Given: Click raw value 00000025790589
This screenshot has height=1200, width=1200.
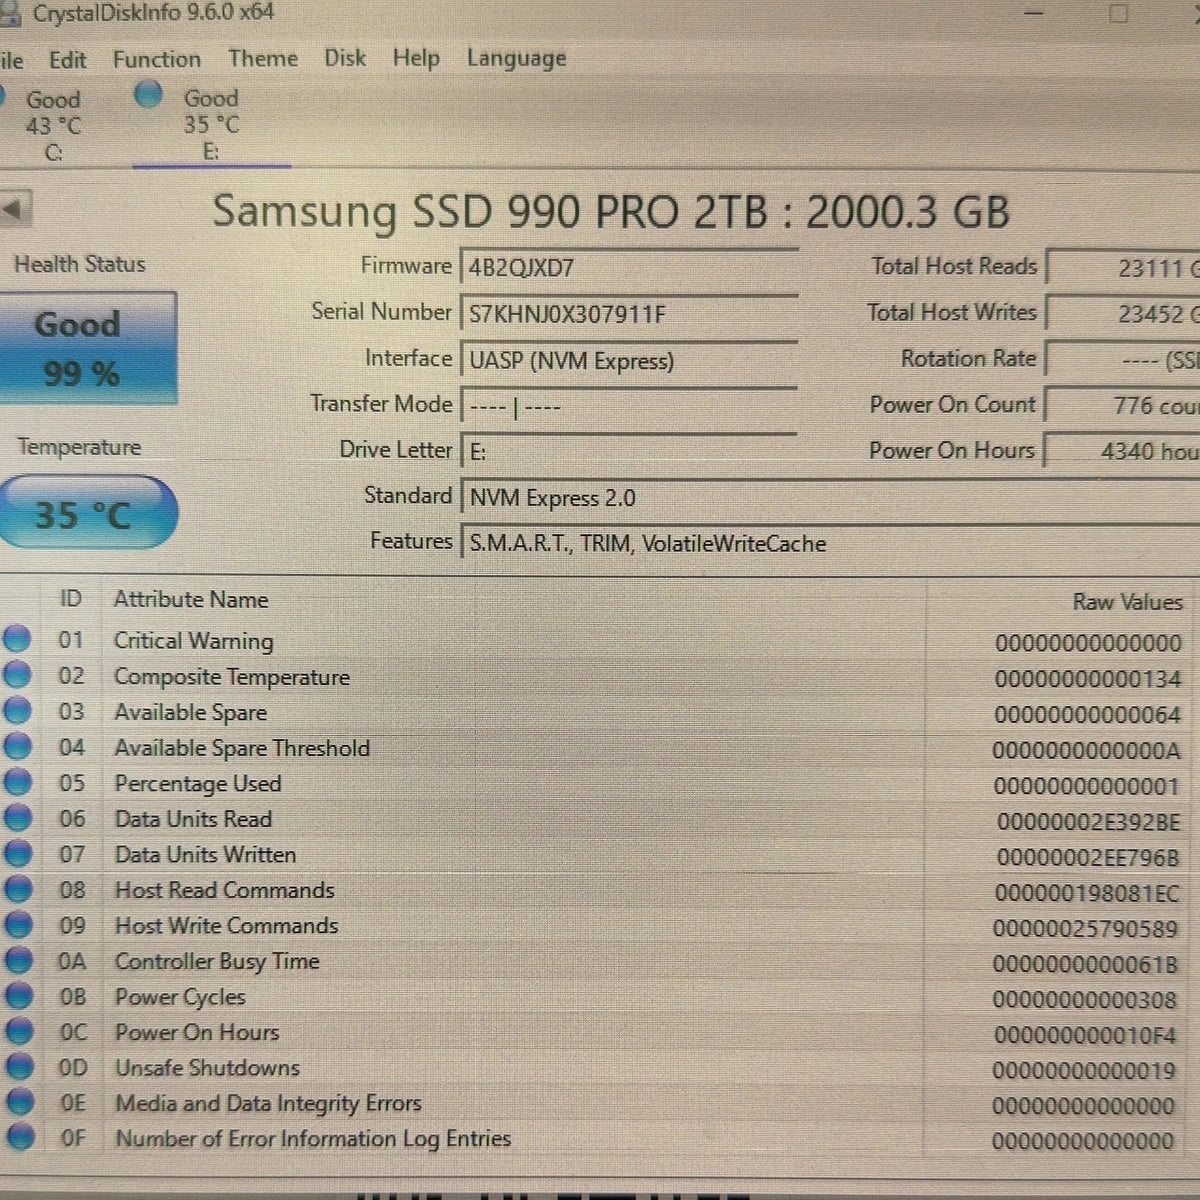Looking at the screenshot, I should click(x=1085, y=929).
